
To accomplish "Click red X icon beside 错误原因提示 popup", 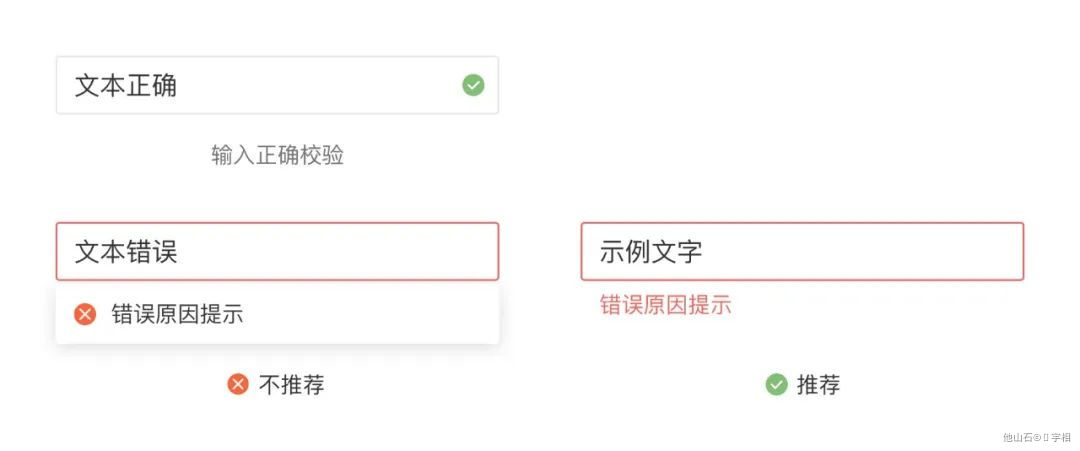I will [85, 315].
